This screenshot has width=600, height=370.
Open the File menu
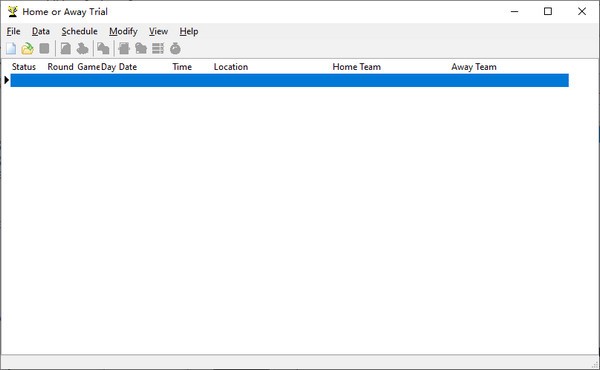pos(13,31)
